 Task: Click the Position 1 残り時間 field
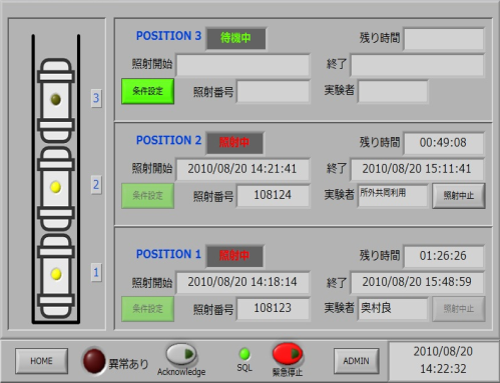point(443,256)
